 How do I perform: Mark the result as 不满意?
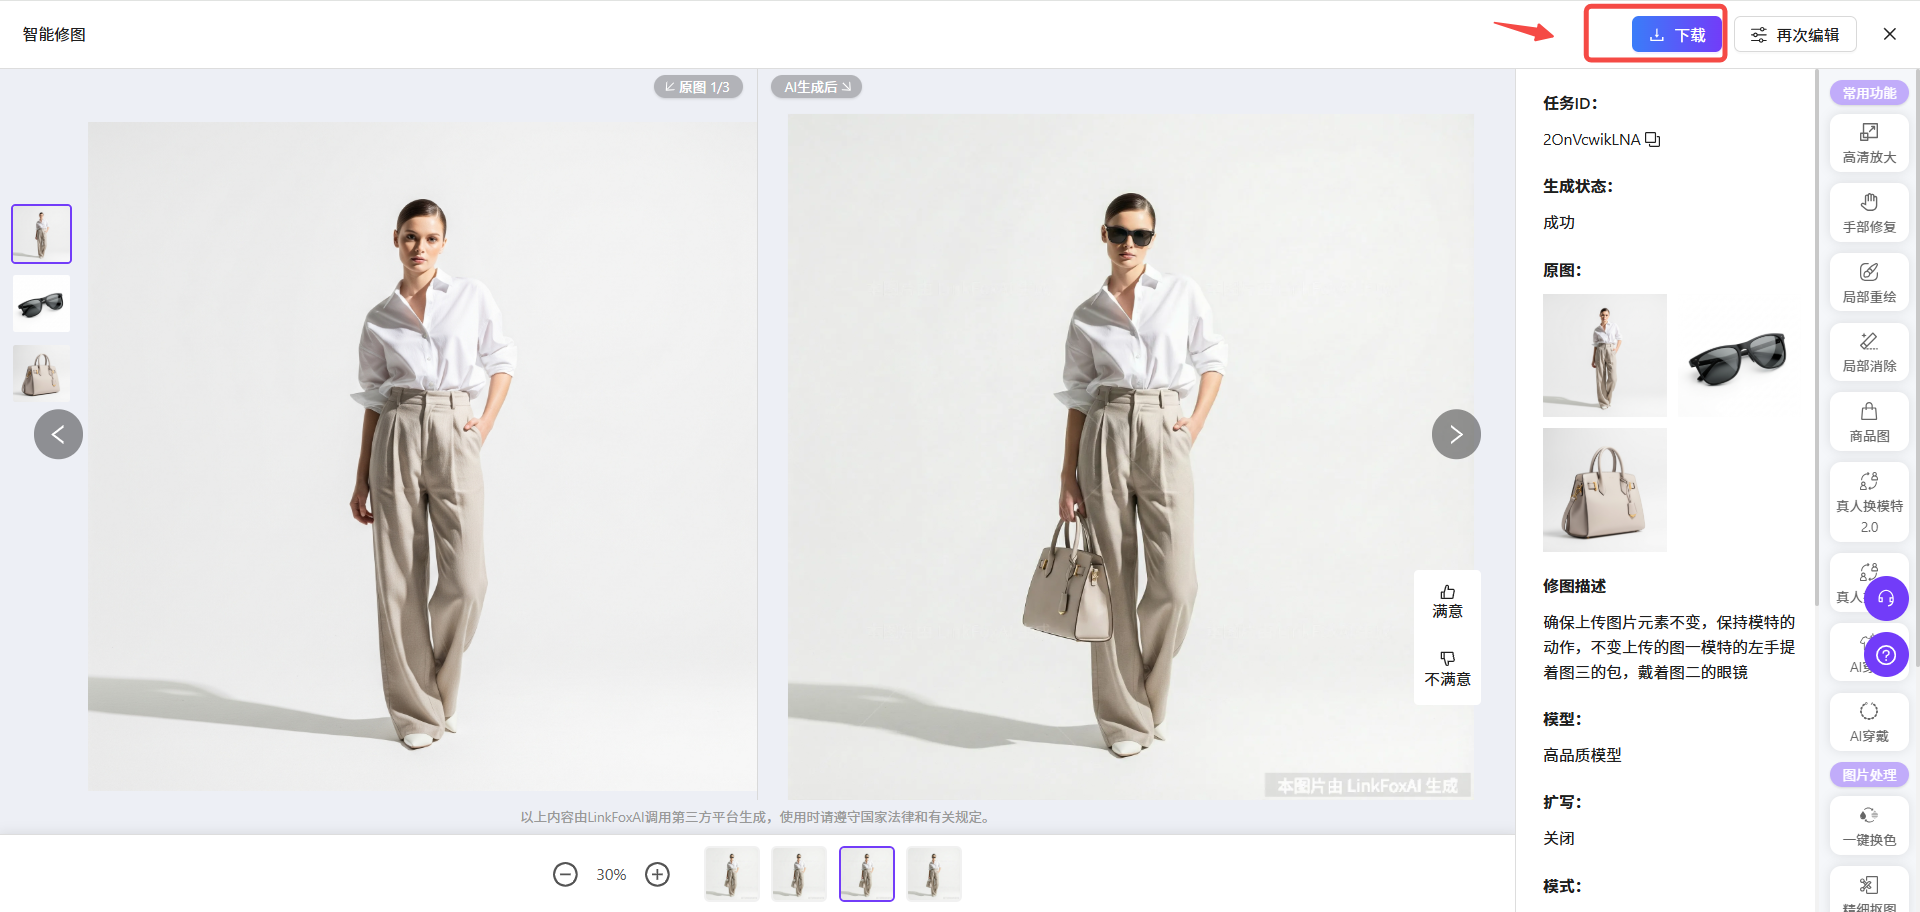click(1447, 669)
